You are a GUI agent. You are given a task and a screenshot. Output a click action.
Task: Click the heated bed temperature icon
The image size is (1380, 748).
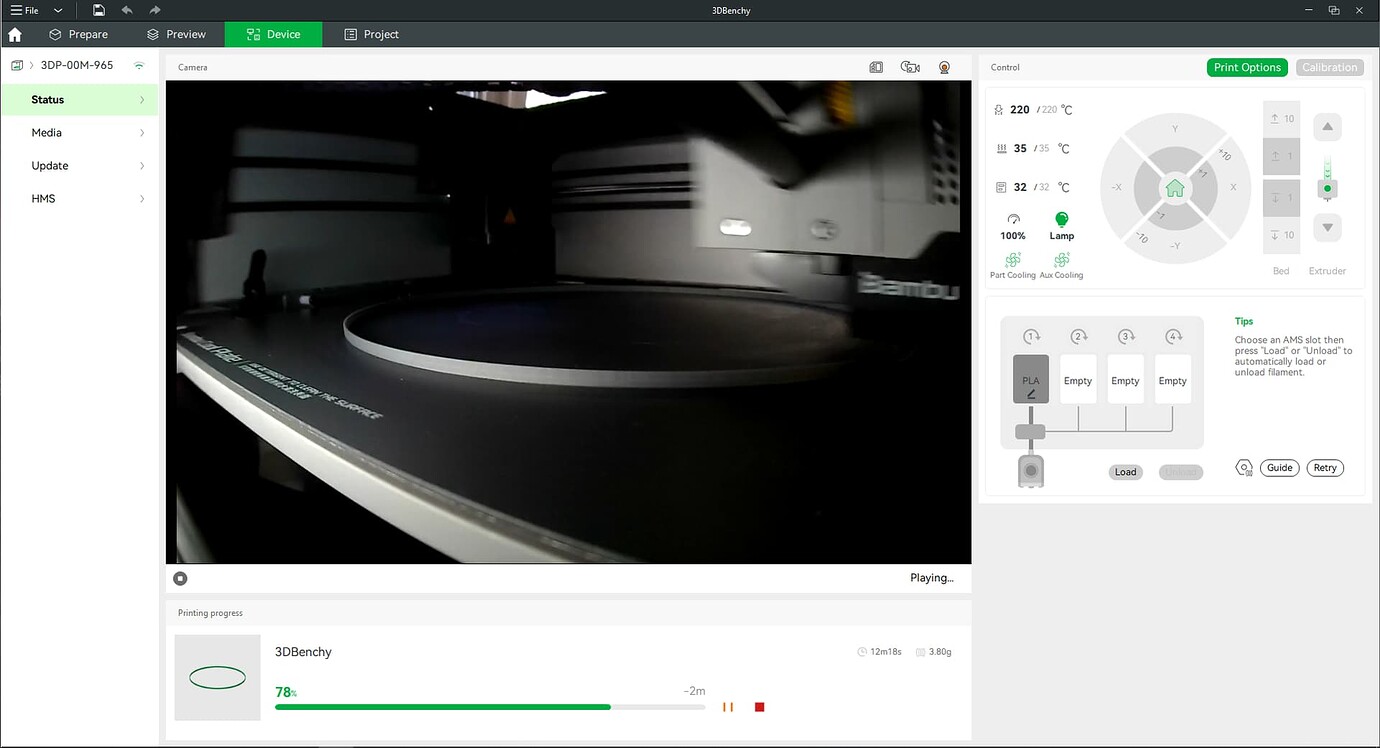(x=1001, y=148)
